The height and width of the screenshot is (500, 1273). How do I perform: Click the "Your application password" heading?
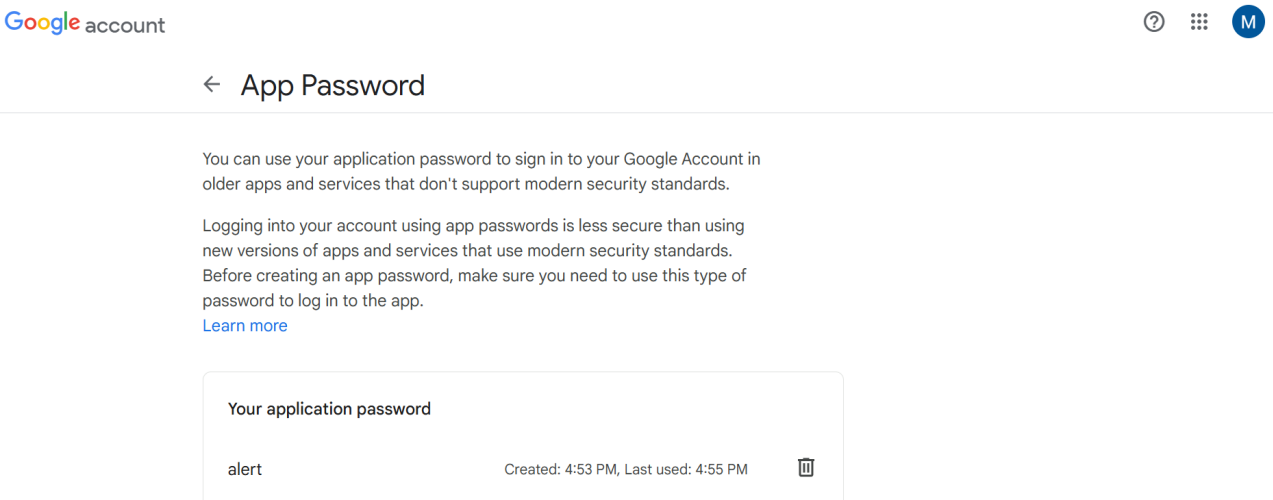329,409
